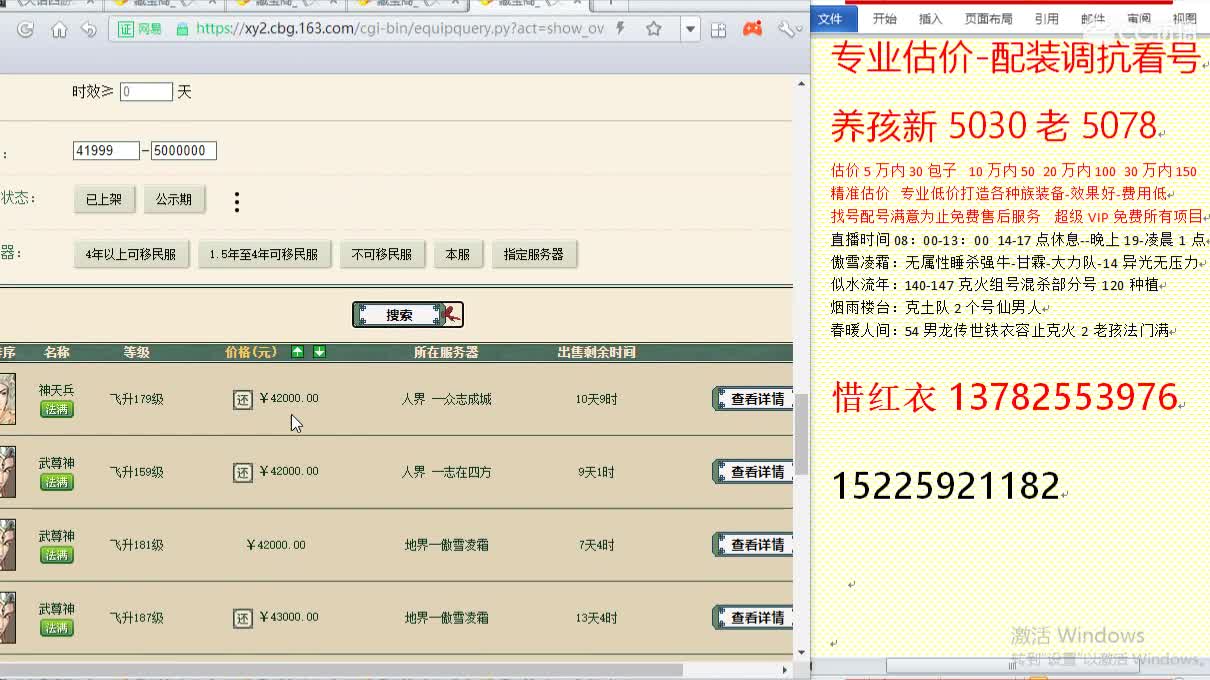Click the red game controller toolbar icon
This screenshot has height=680, width=1210.
[x=752, y=29]
